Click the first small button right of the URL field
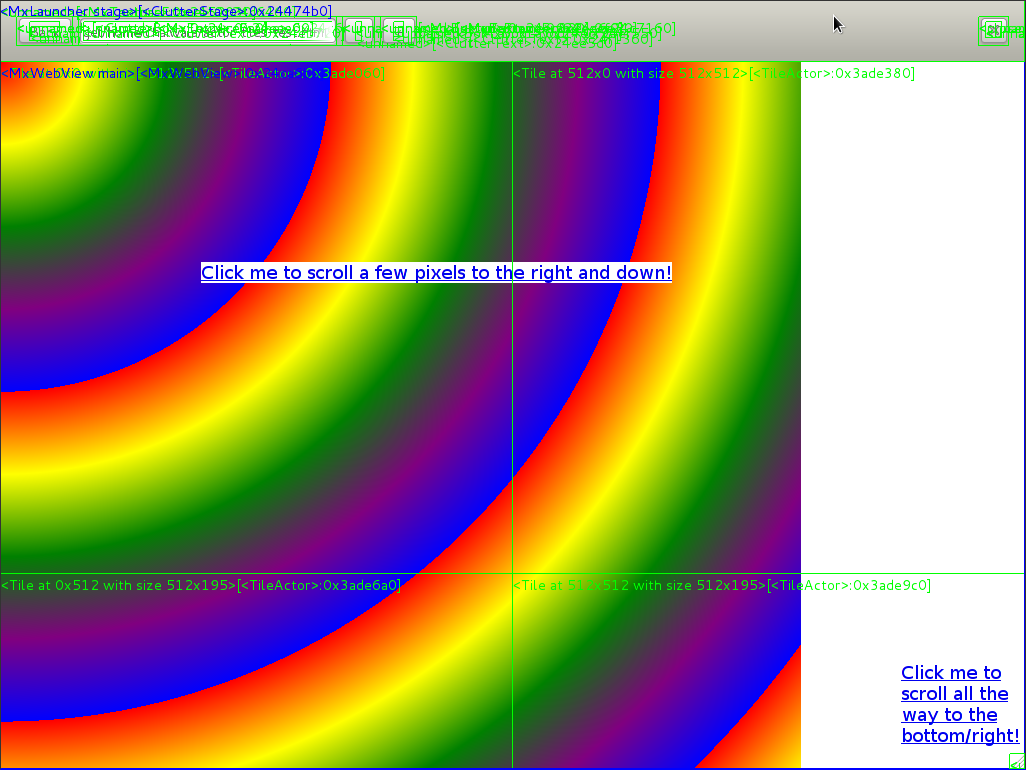Screen dimensions: 1026x770 point(359,31)
